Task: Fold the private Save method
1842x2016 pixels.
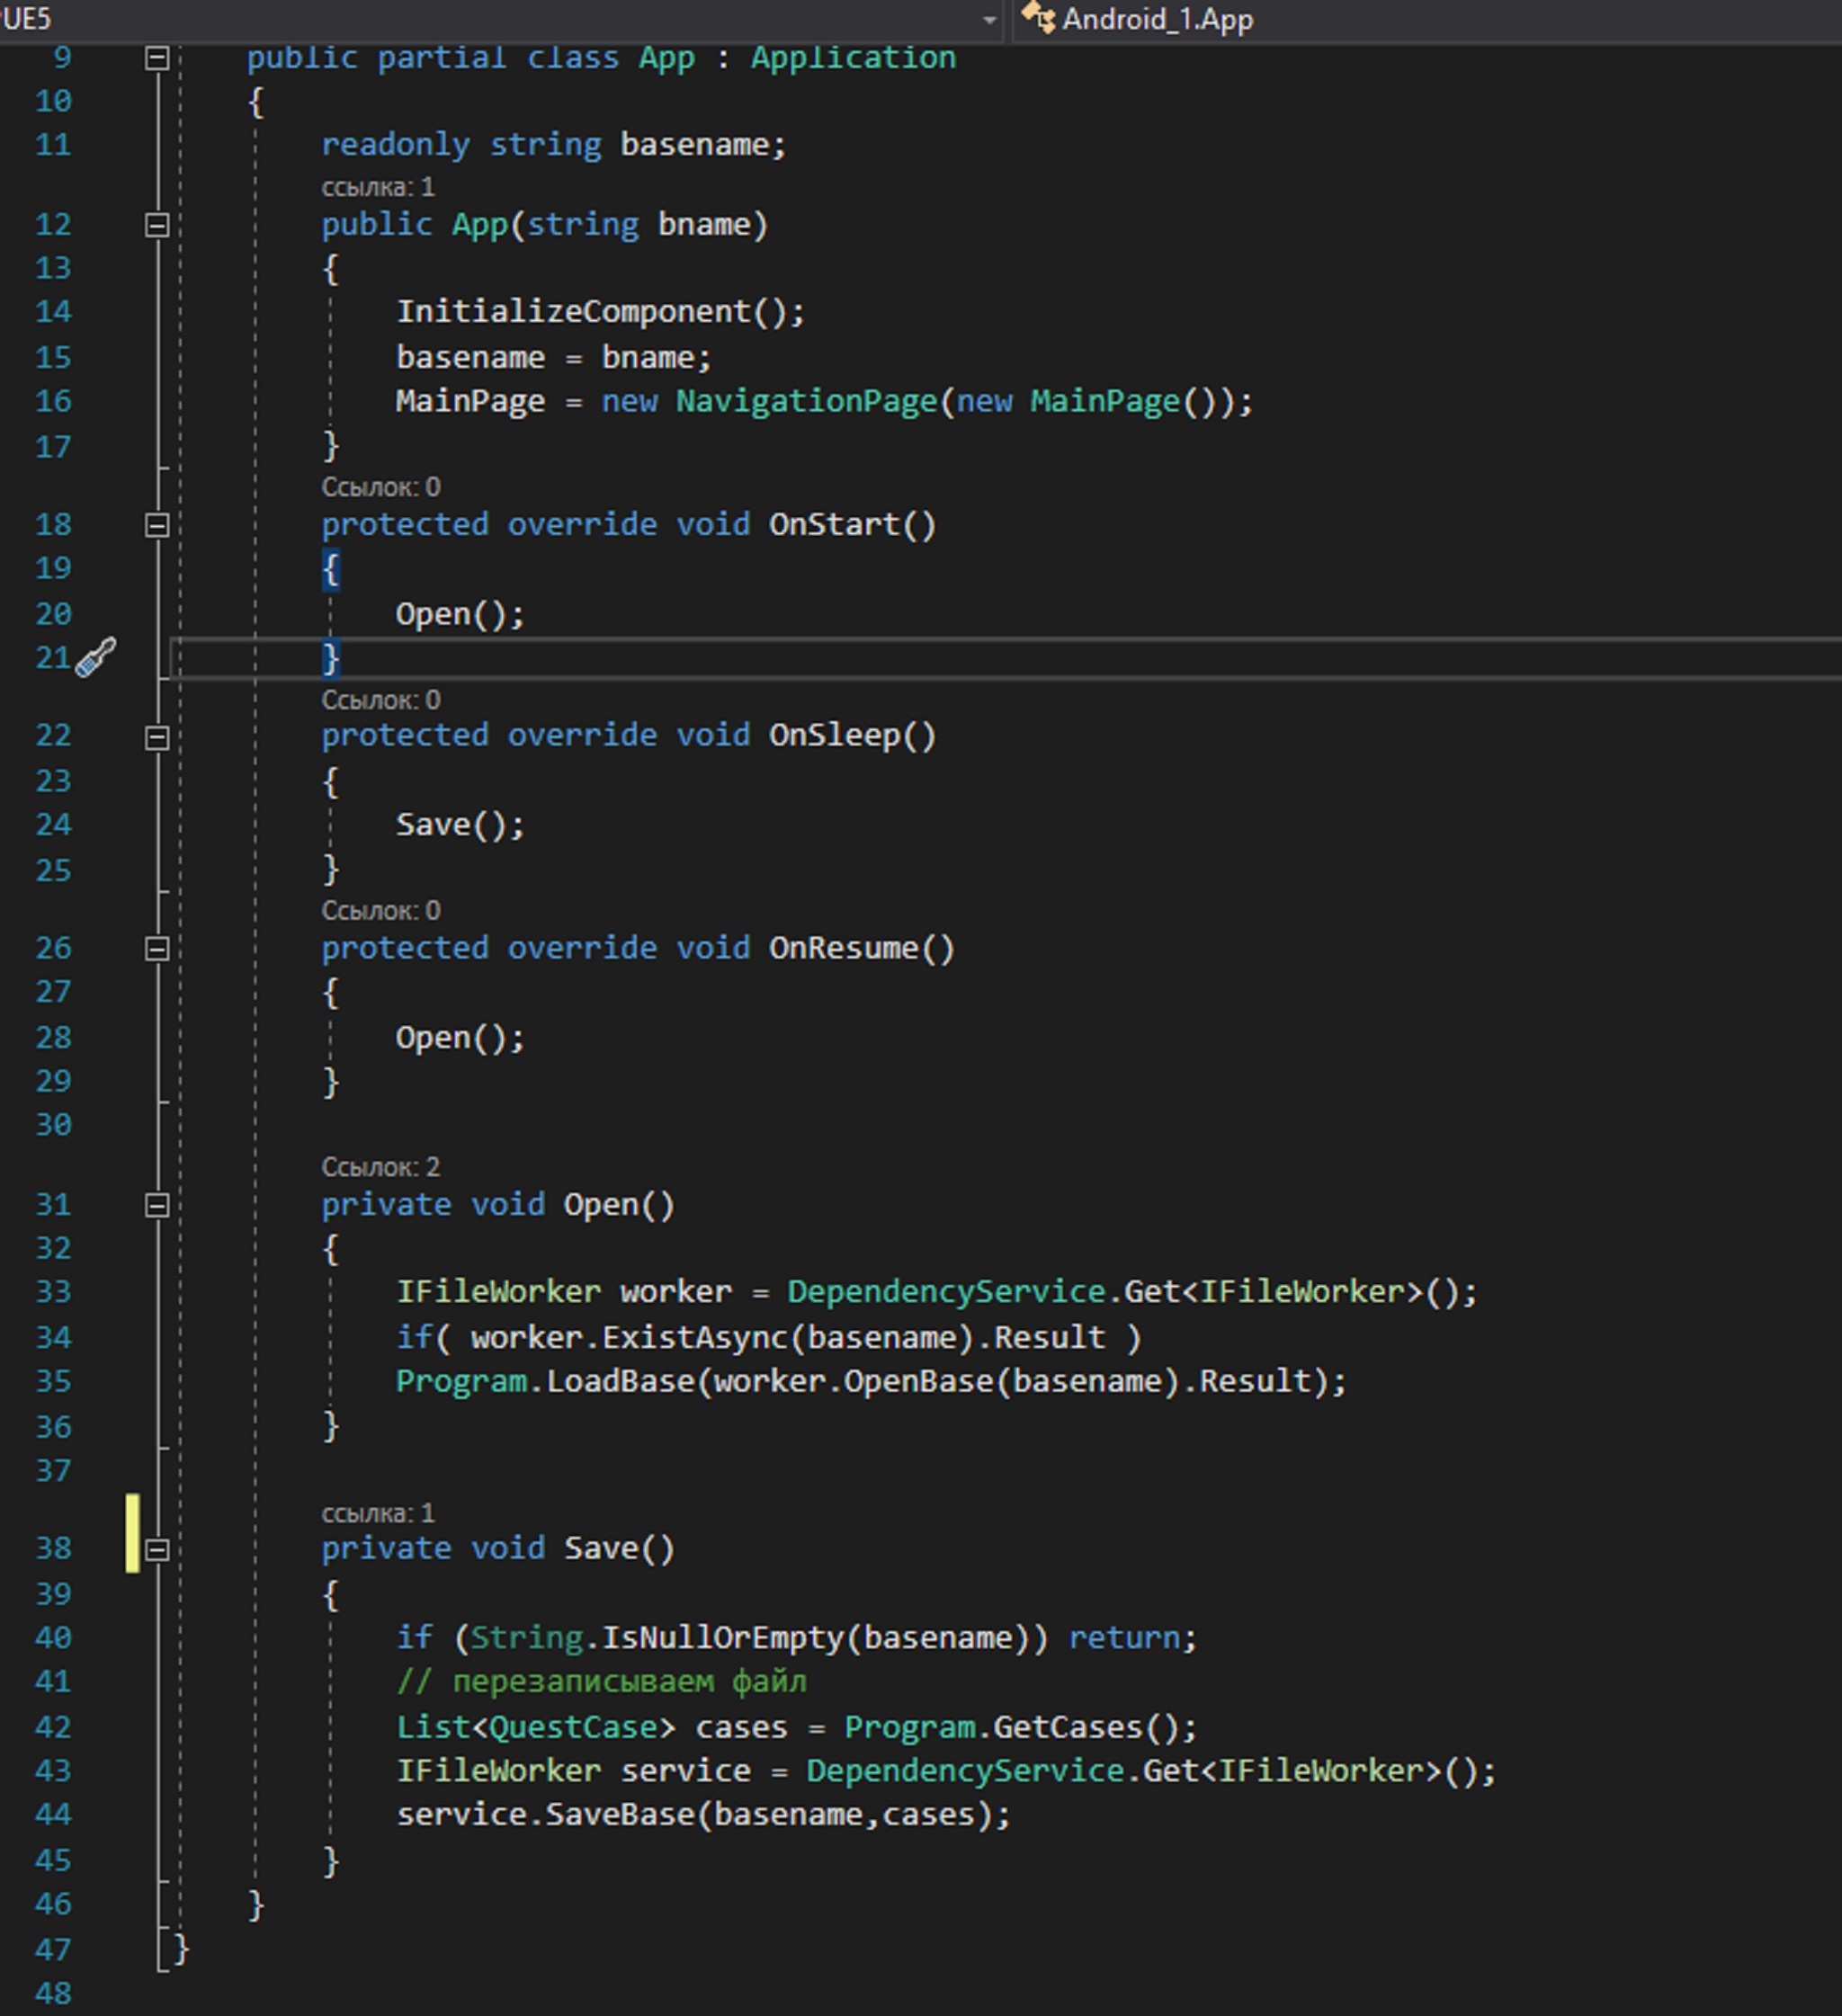Action: [x=157, y=1549]
